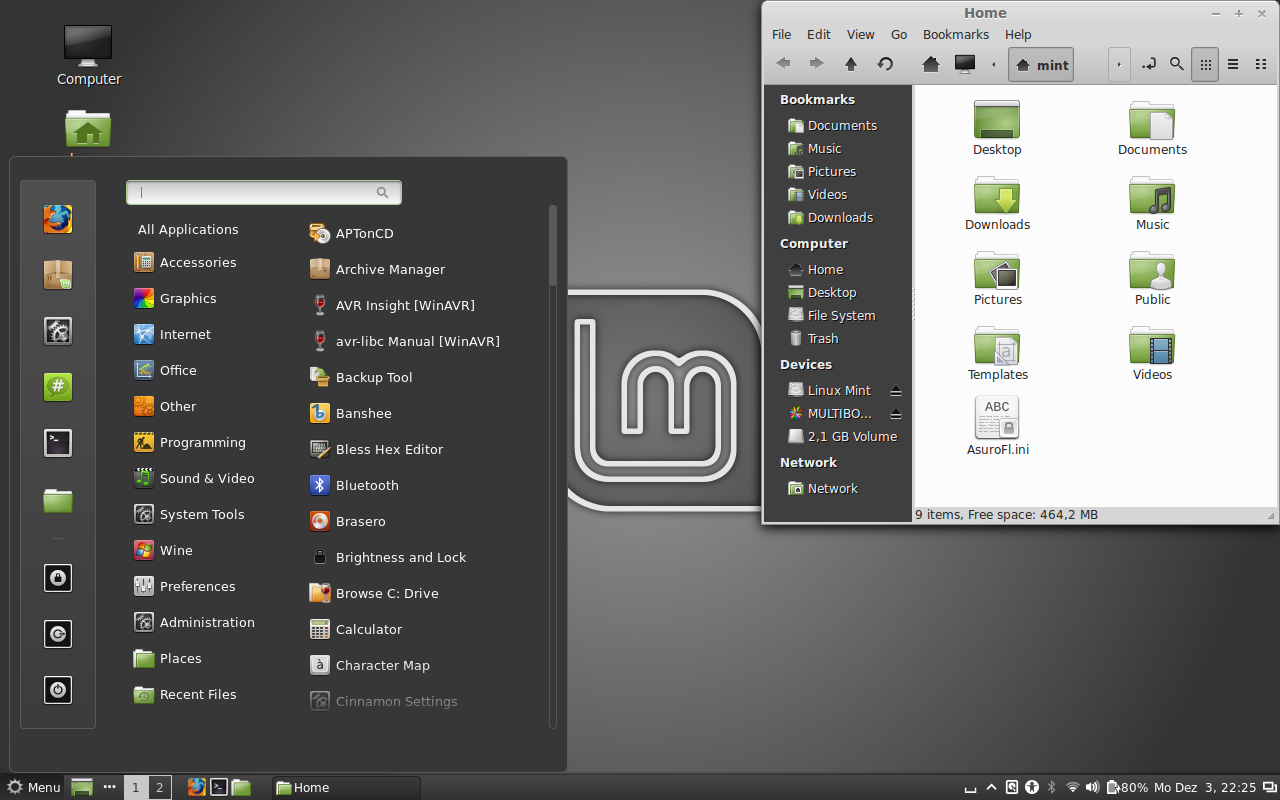Viewport: 1280px width, 800px height.
Task: Lock the screen from menu sidebar
Action: (x=58, y=578)
